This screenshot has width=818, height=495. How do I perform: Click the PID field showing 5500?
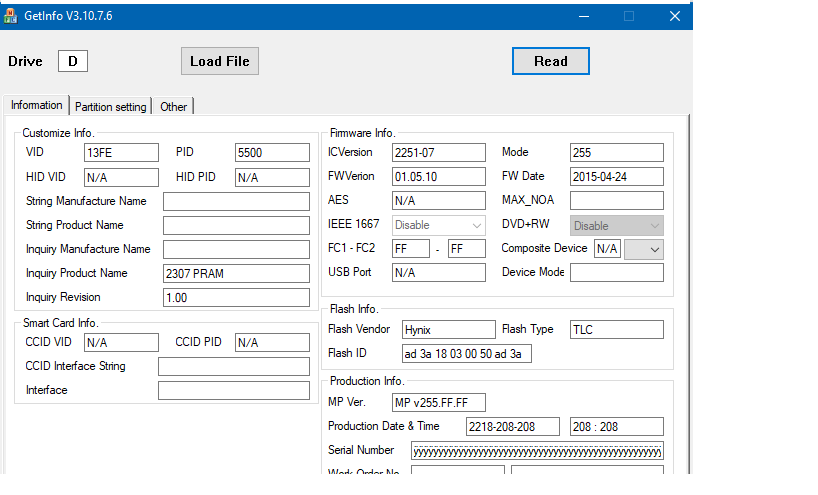pos(272,152)
